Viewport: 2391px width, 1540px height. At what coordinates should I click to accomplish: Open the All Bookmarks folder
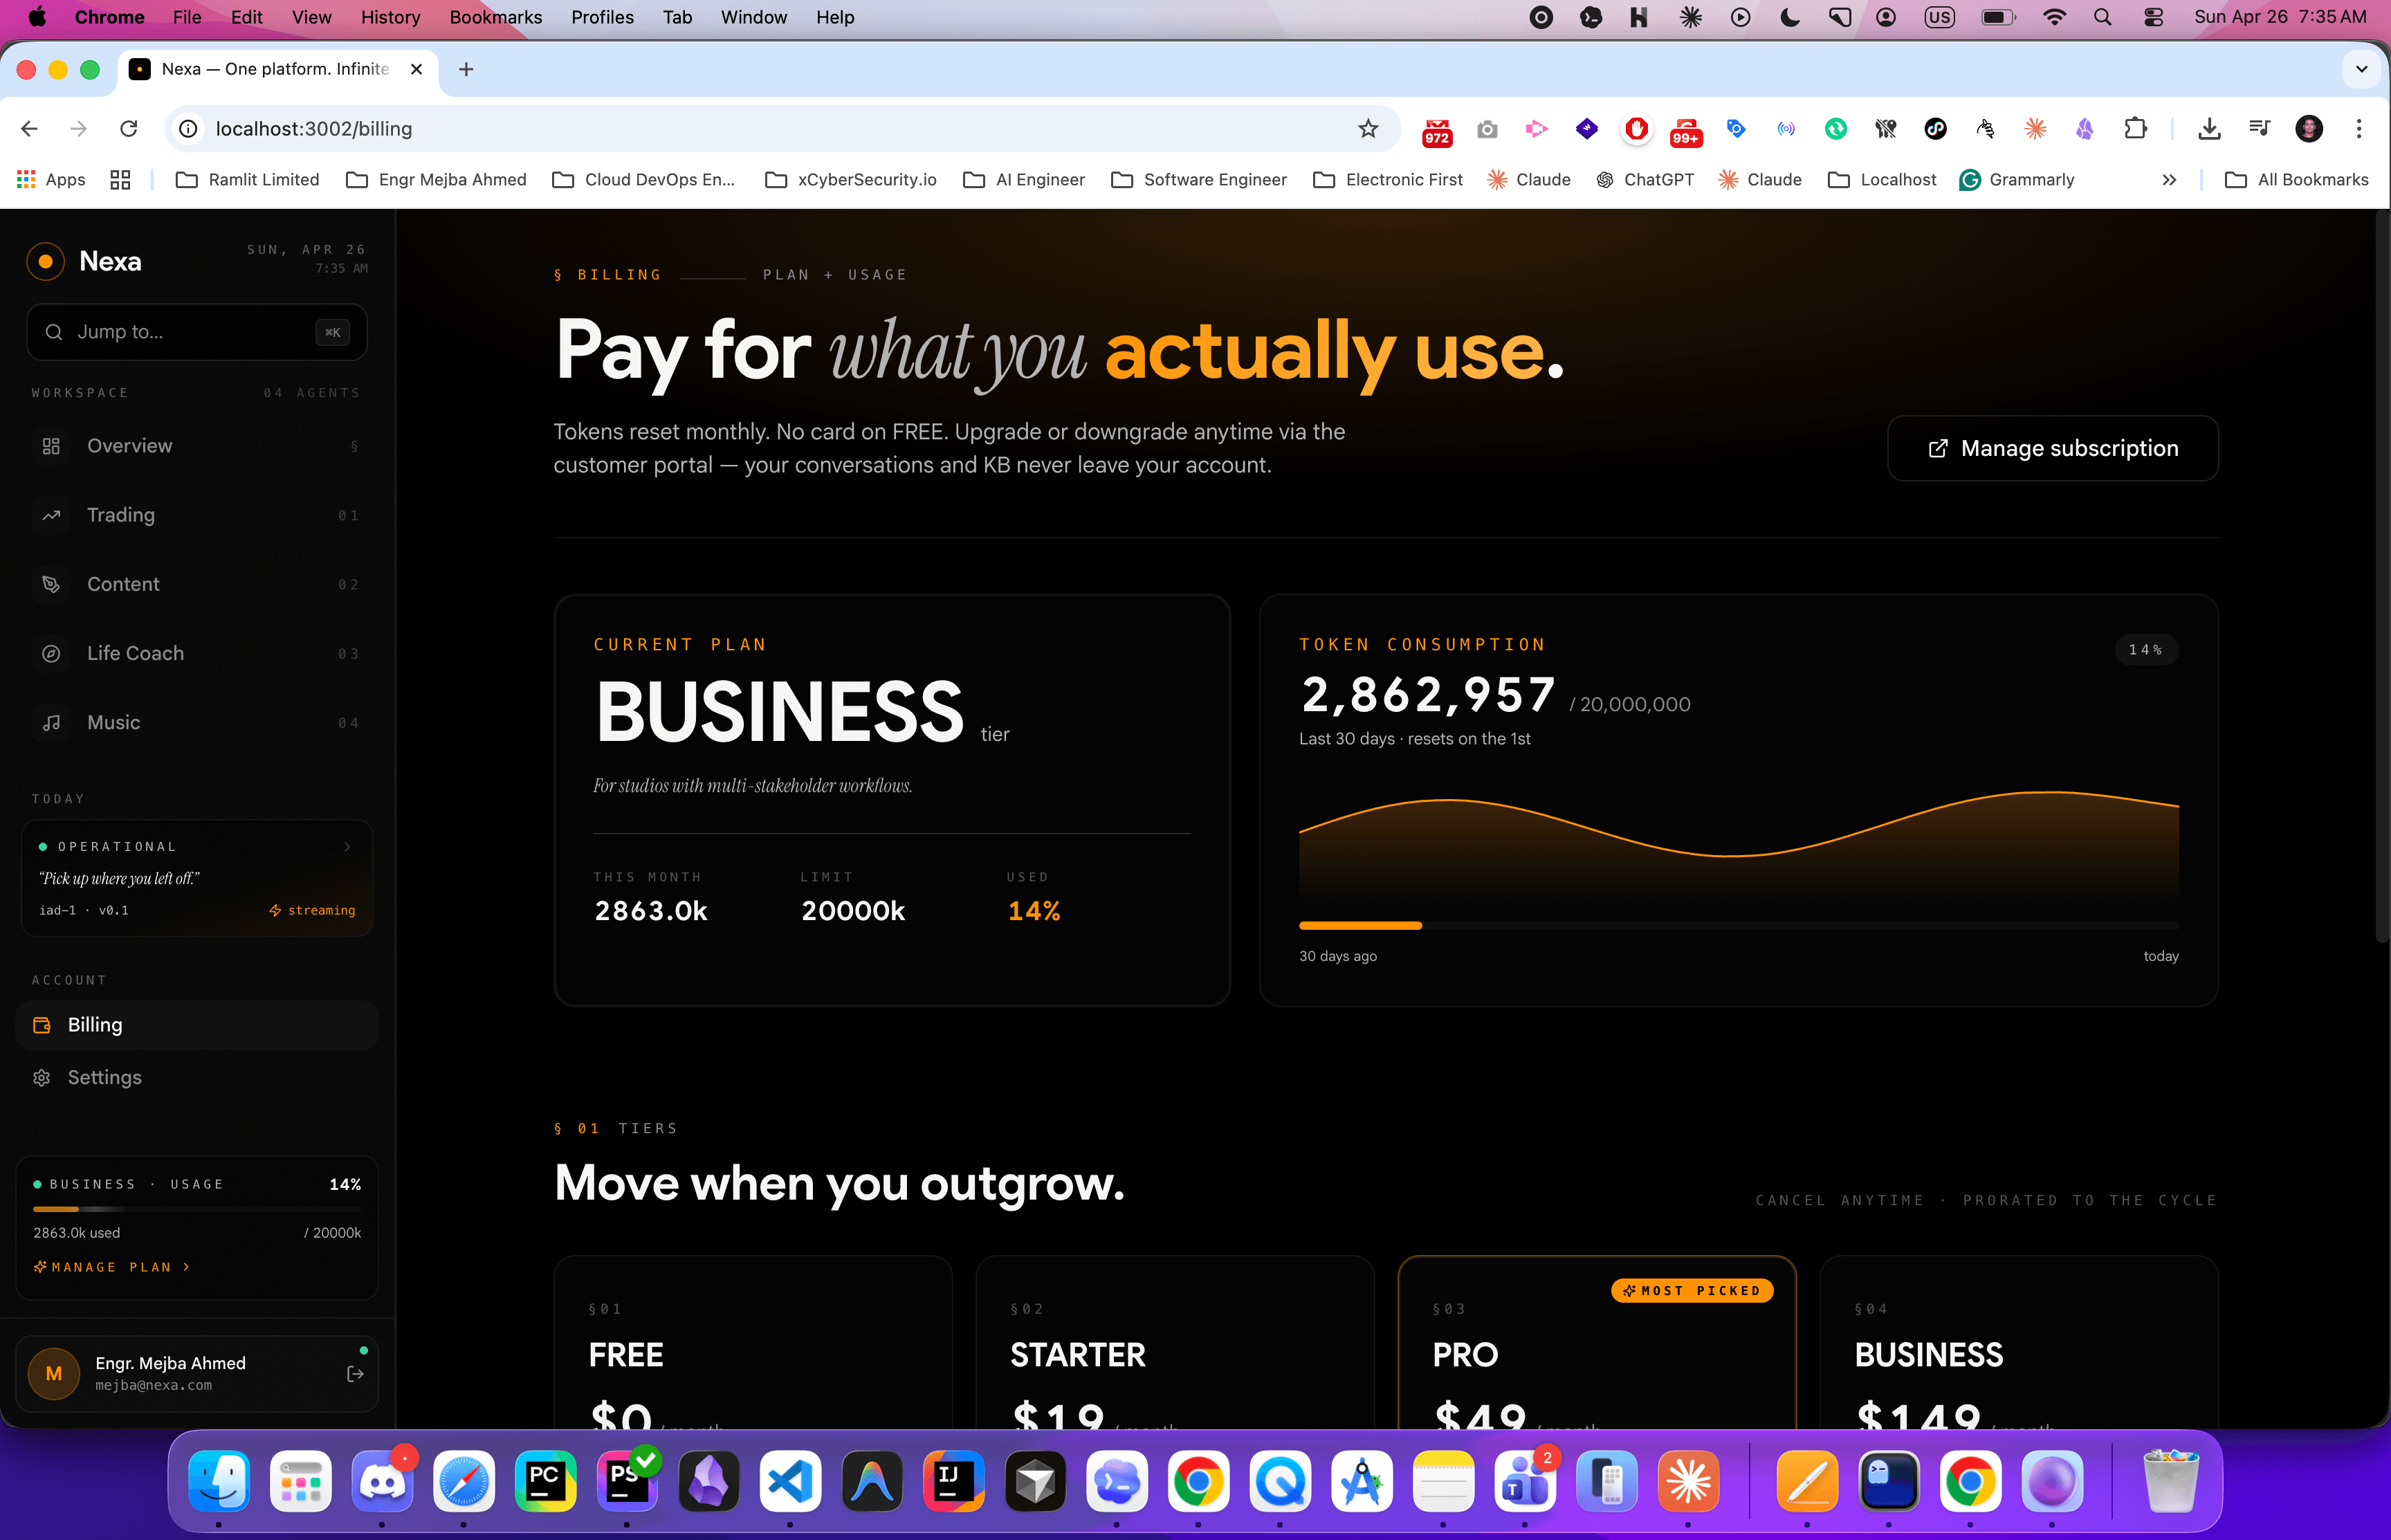[x=2297, y=180]
